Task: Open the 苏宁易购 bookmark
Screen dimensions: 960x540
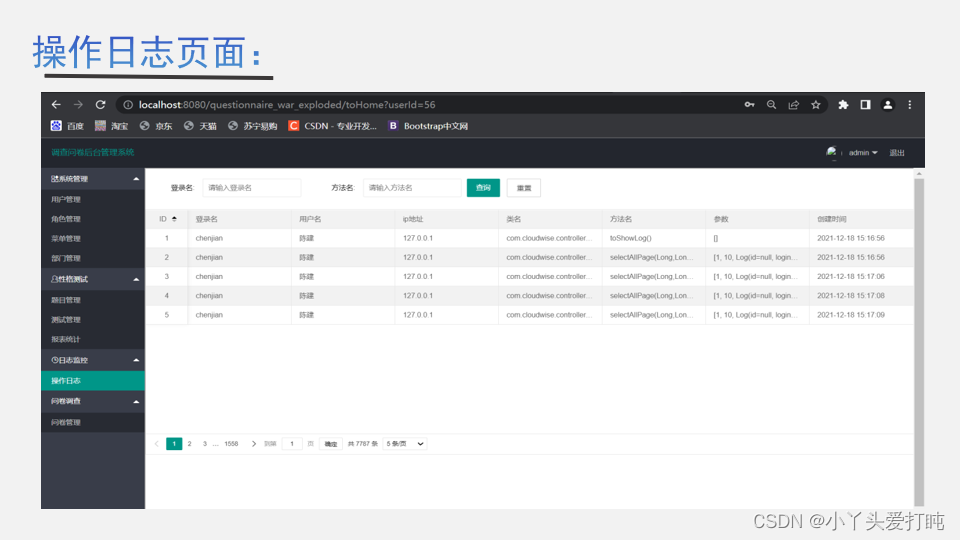Action: pyautogui.click(x=252, y=126)
